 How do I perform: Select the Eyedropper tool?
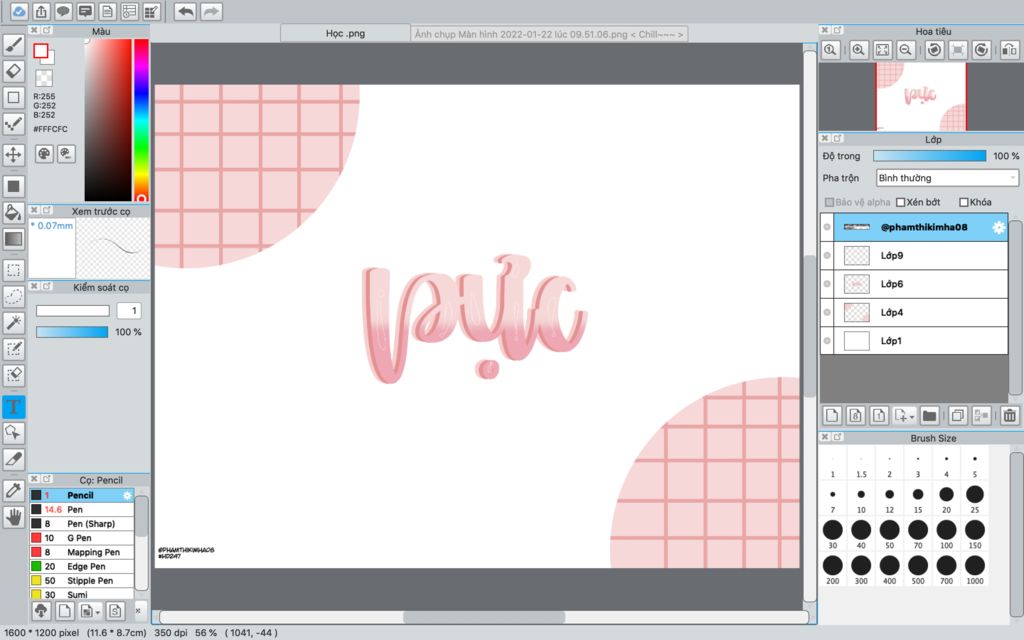pos(13,490)
